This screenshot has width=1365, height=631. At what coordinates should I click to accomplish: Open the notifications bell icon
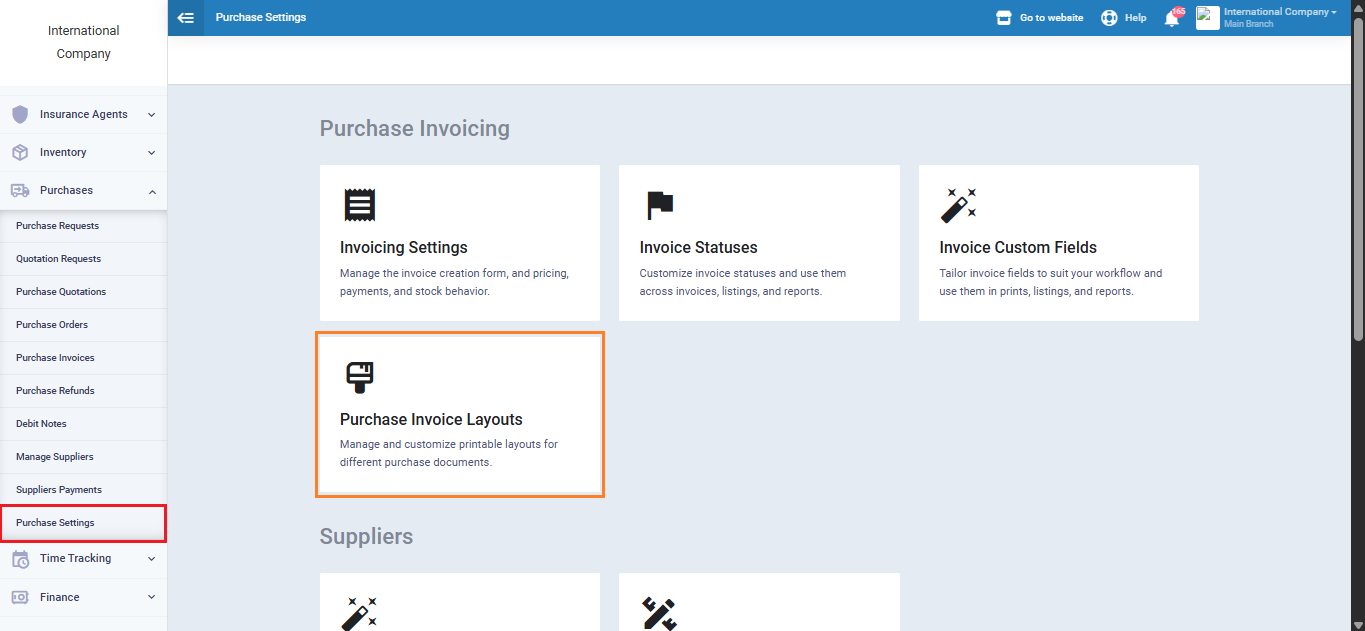click(1171, 18)
